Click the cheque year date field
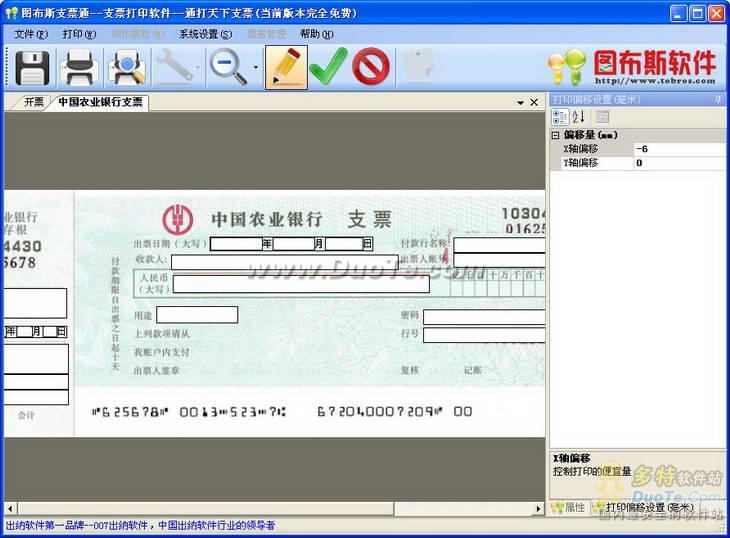 click(236, 243)
